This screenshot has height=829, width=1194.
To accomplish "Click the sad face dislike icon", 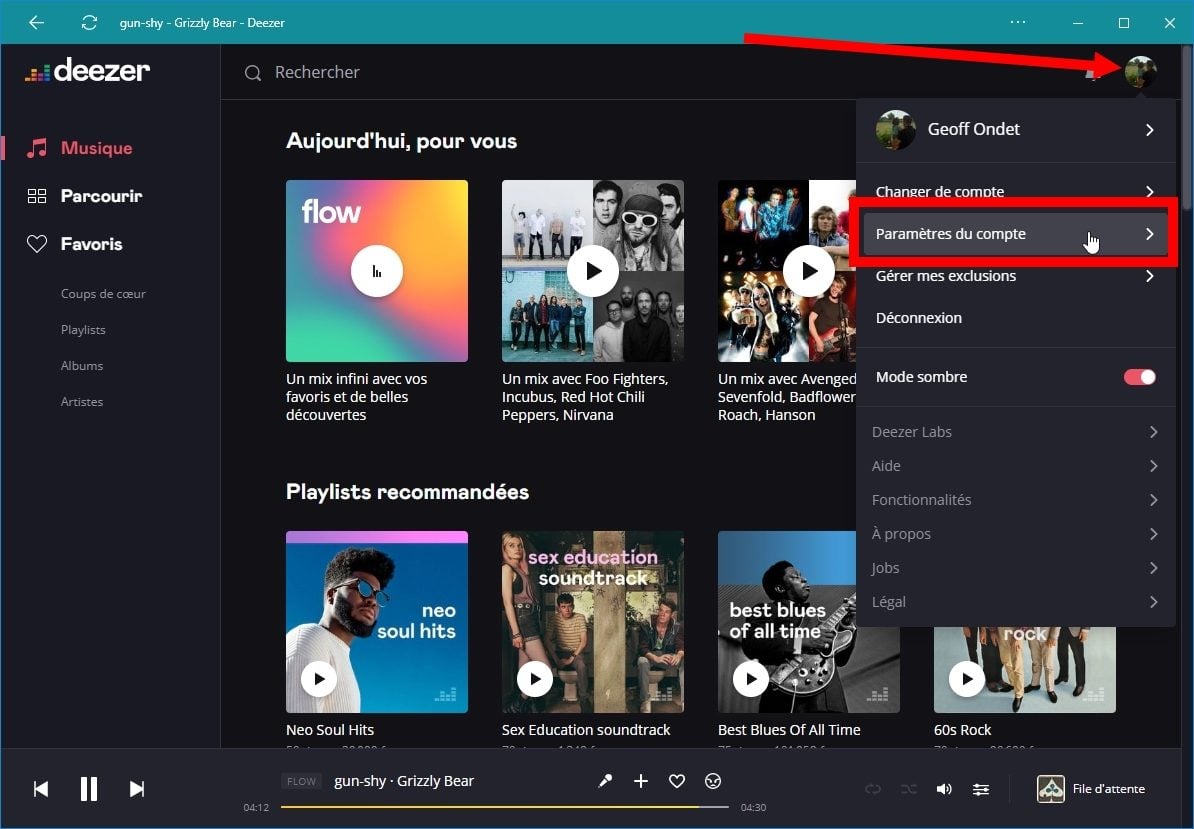I will [713, 781].
